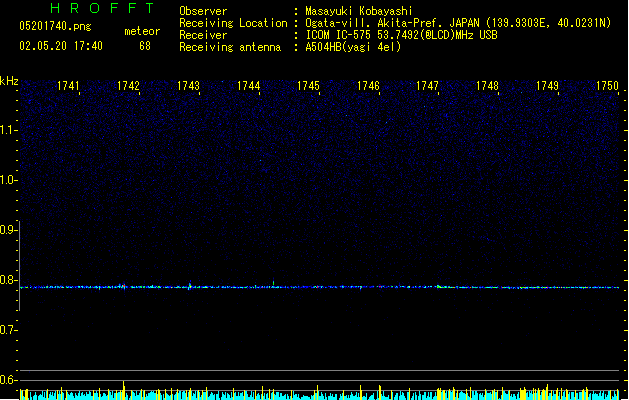Click the 1741 time axis marker
Screen dimensions: 629x400
[68, 86]
